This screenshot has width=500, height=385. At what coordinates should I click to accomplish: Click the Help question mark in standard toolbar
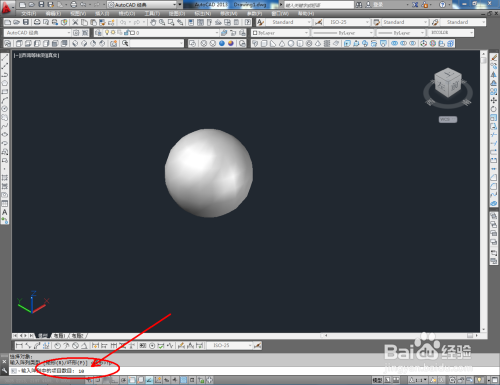[248, 22]
